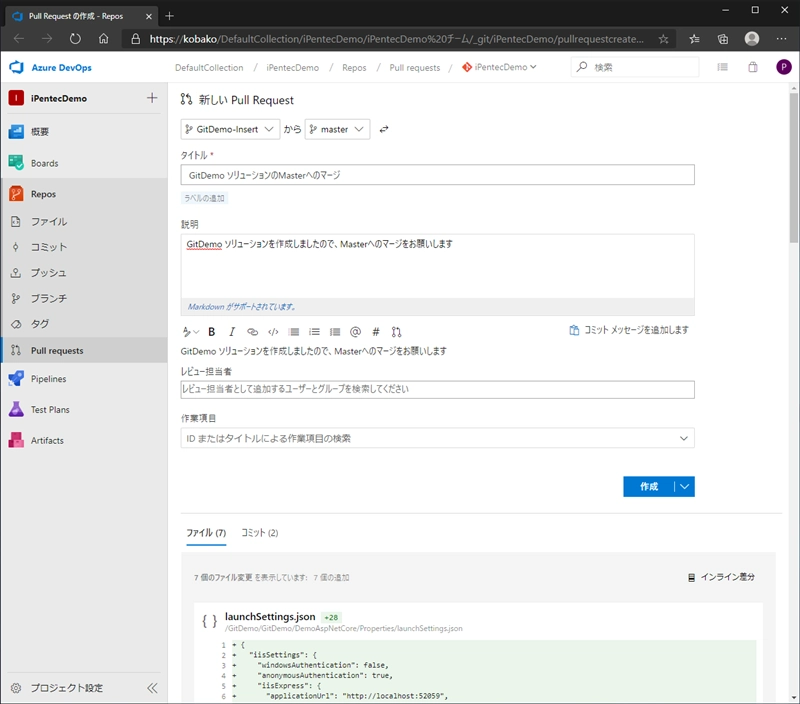Image resolution: width=800 pixels, height=704 pixels.
Task: Open Boards from the sidebar
Action: coord(44,163)
